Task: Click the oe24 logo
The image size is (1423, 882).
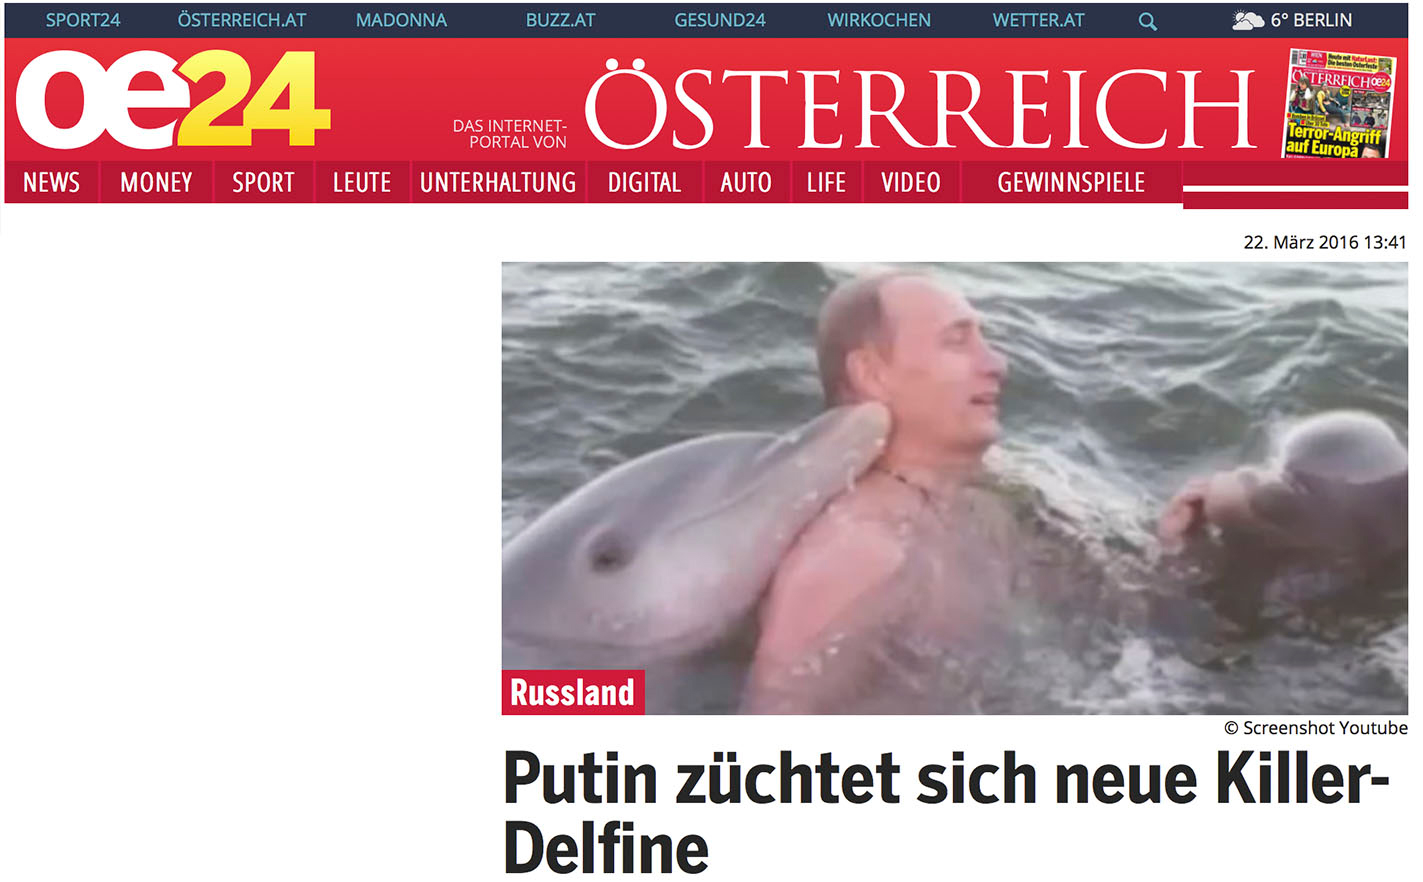Action: pos(173,100)
